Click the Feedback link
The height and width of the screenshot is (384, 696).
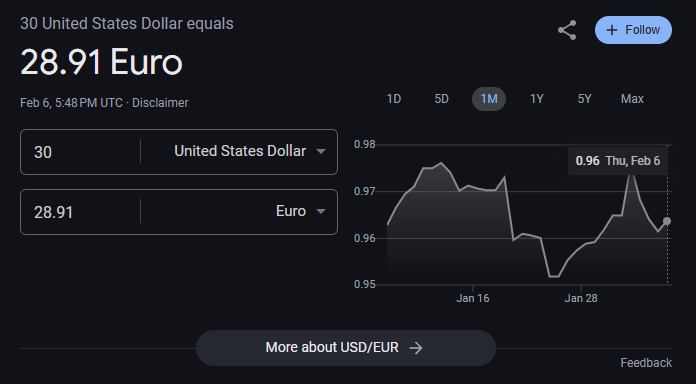point(646,363)
